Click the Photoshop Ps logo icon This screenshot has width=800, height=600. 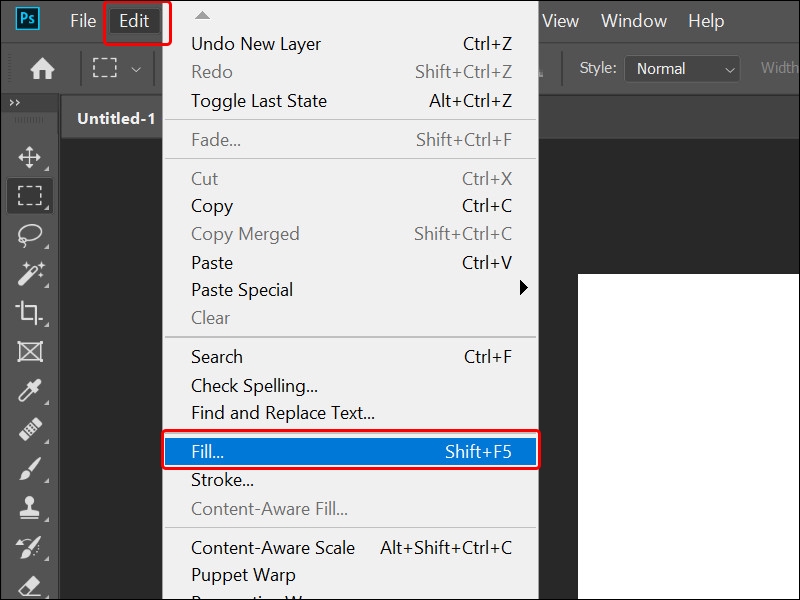pos(28,19)
